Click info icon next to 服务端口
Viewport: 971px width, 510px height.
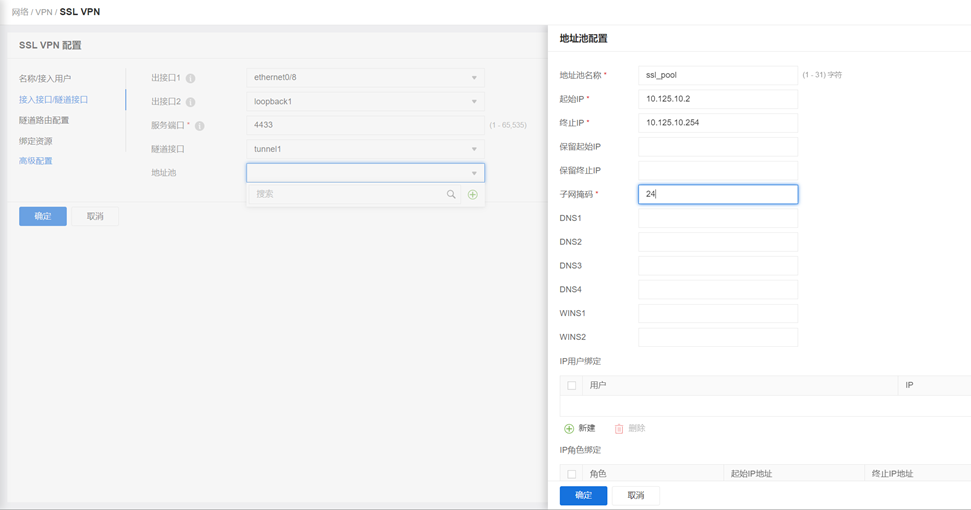pos(199,126)
